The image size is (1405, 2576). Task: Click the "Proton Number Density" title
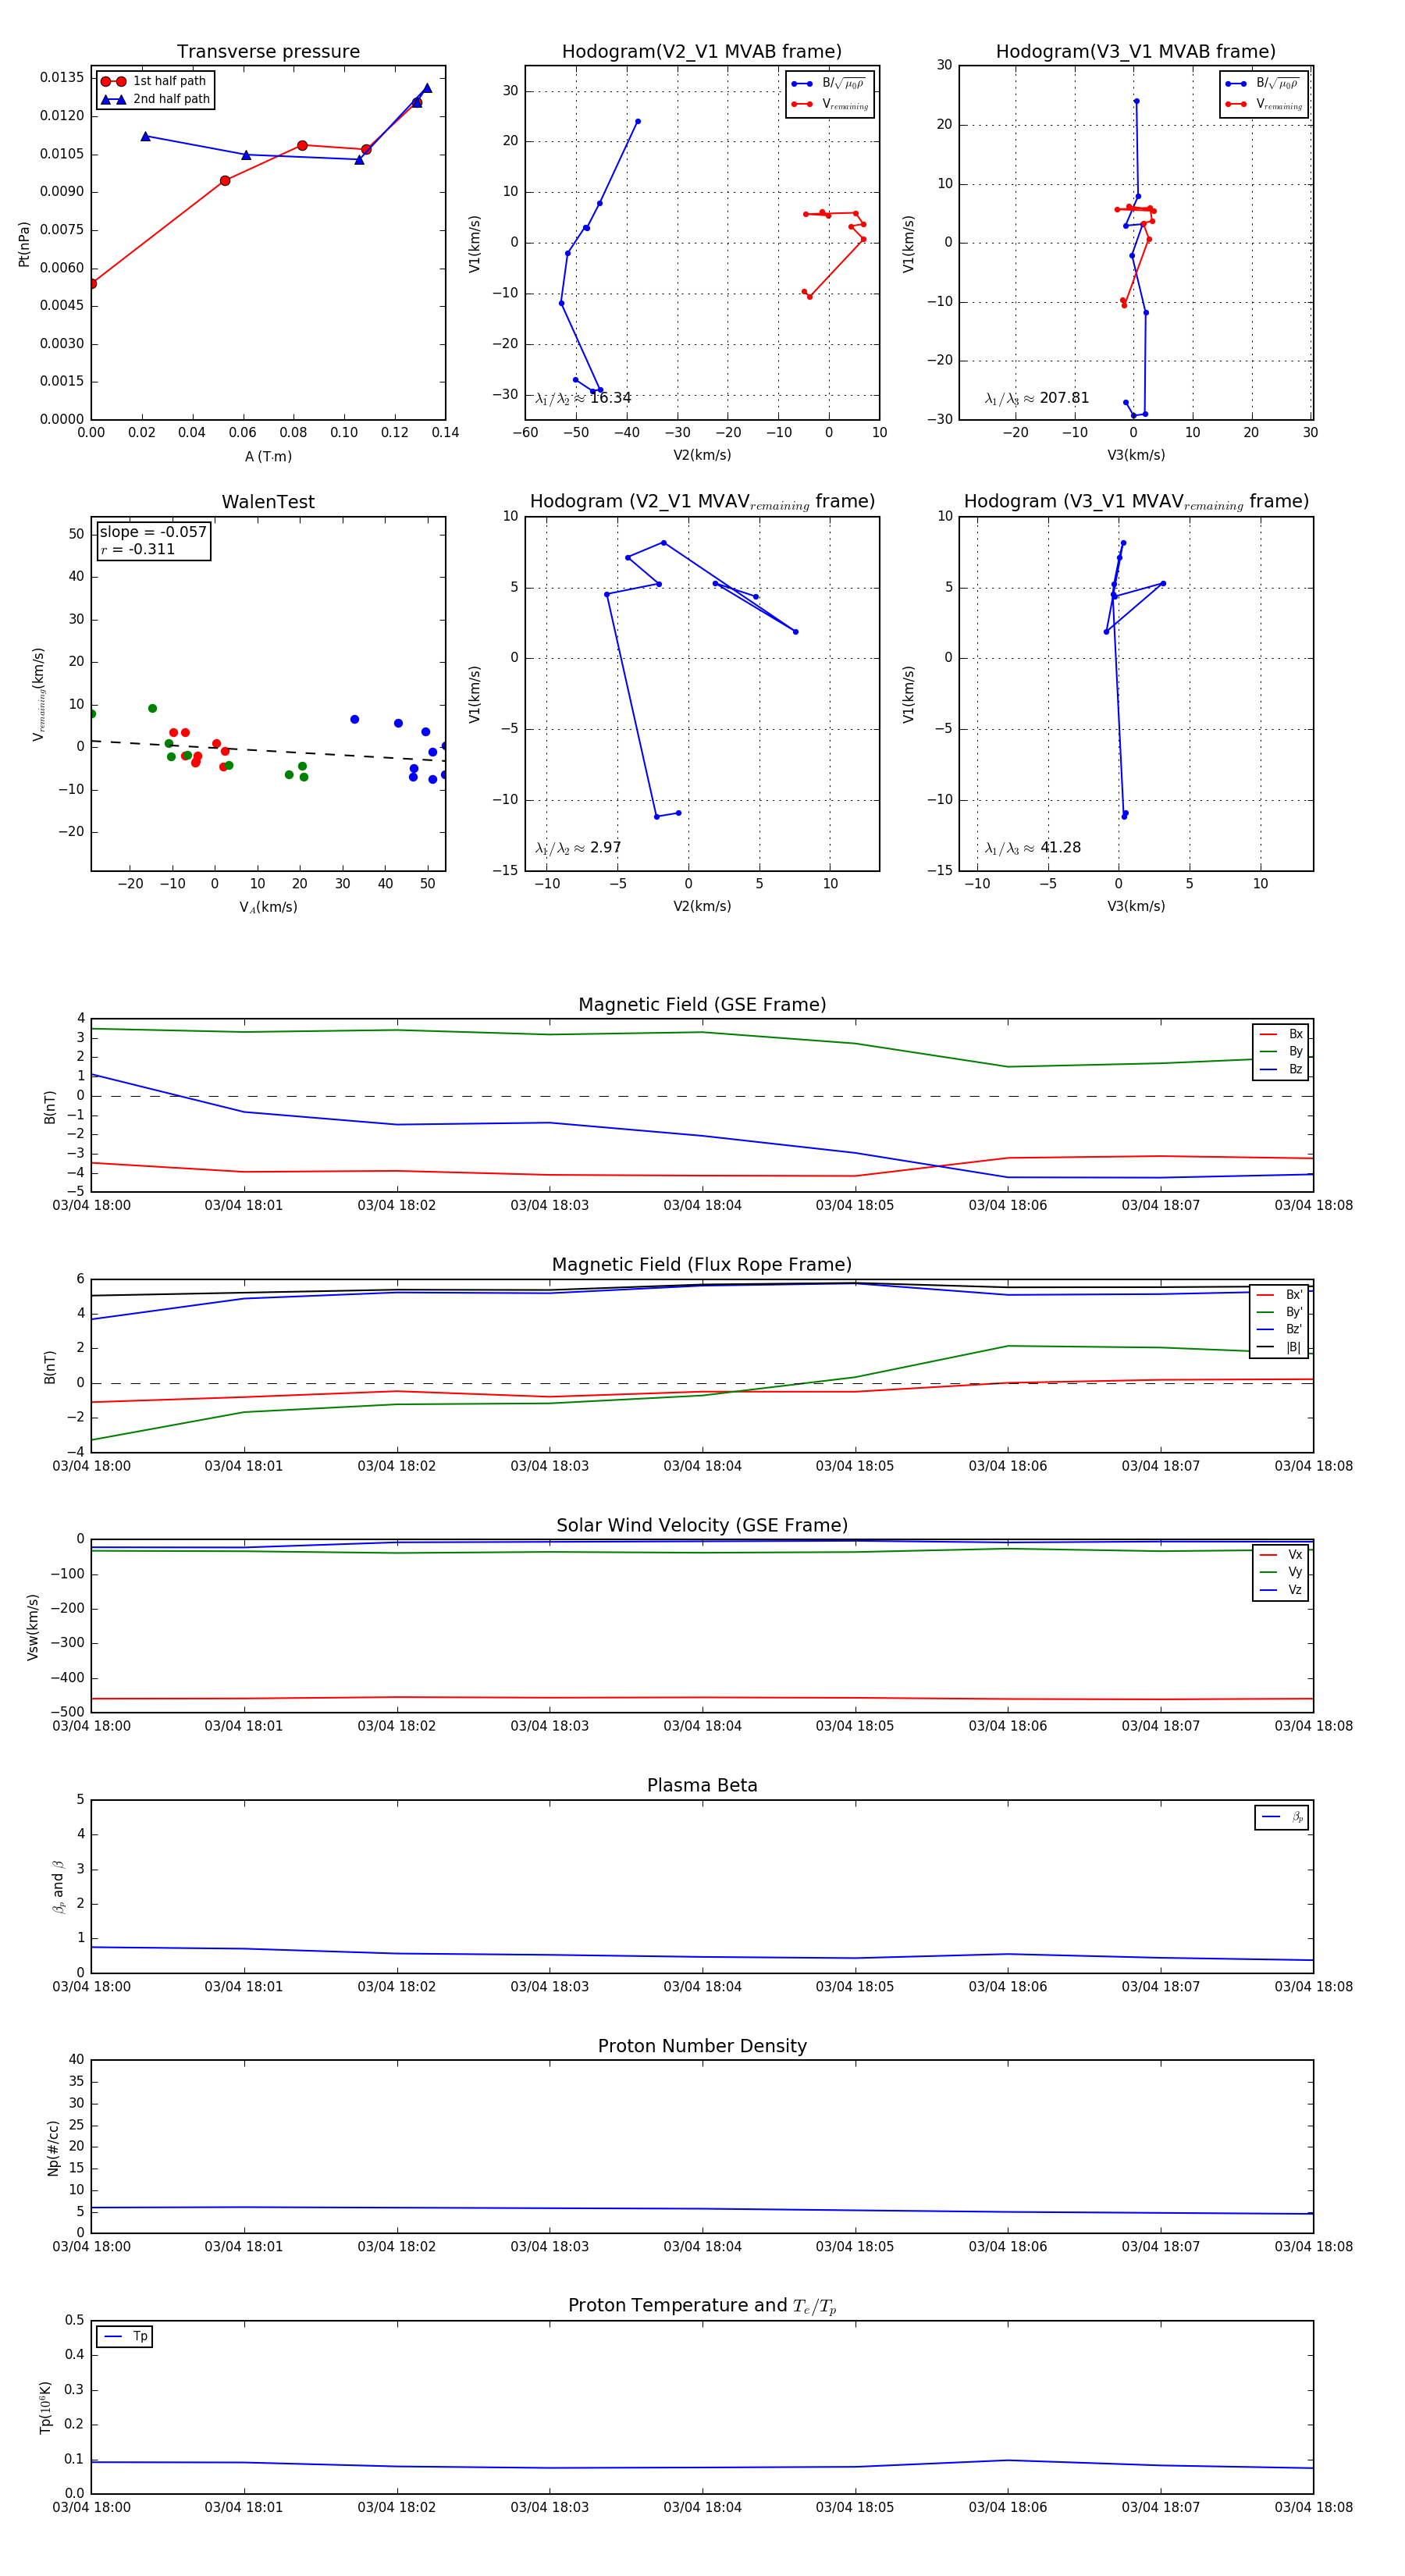702,2046
